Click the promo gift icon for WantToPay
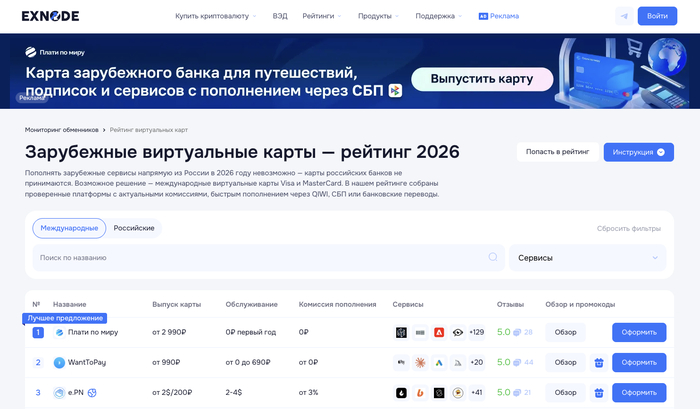Screen dimensions: 700x409 599,363
